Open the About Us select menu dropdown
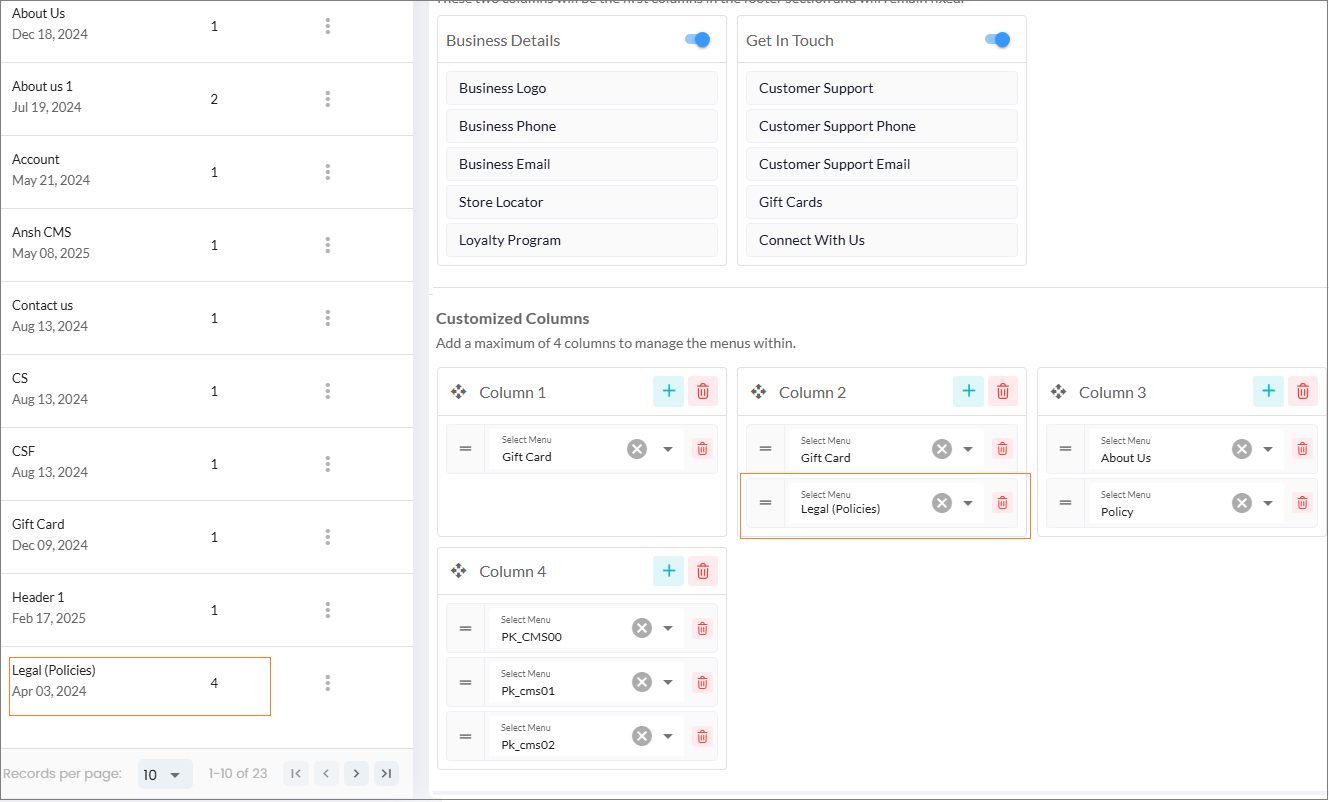The height and width of the screenshot is (802, 1329). tap(1268, 449)
